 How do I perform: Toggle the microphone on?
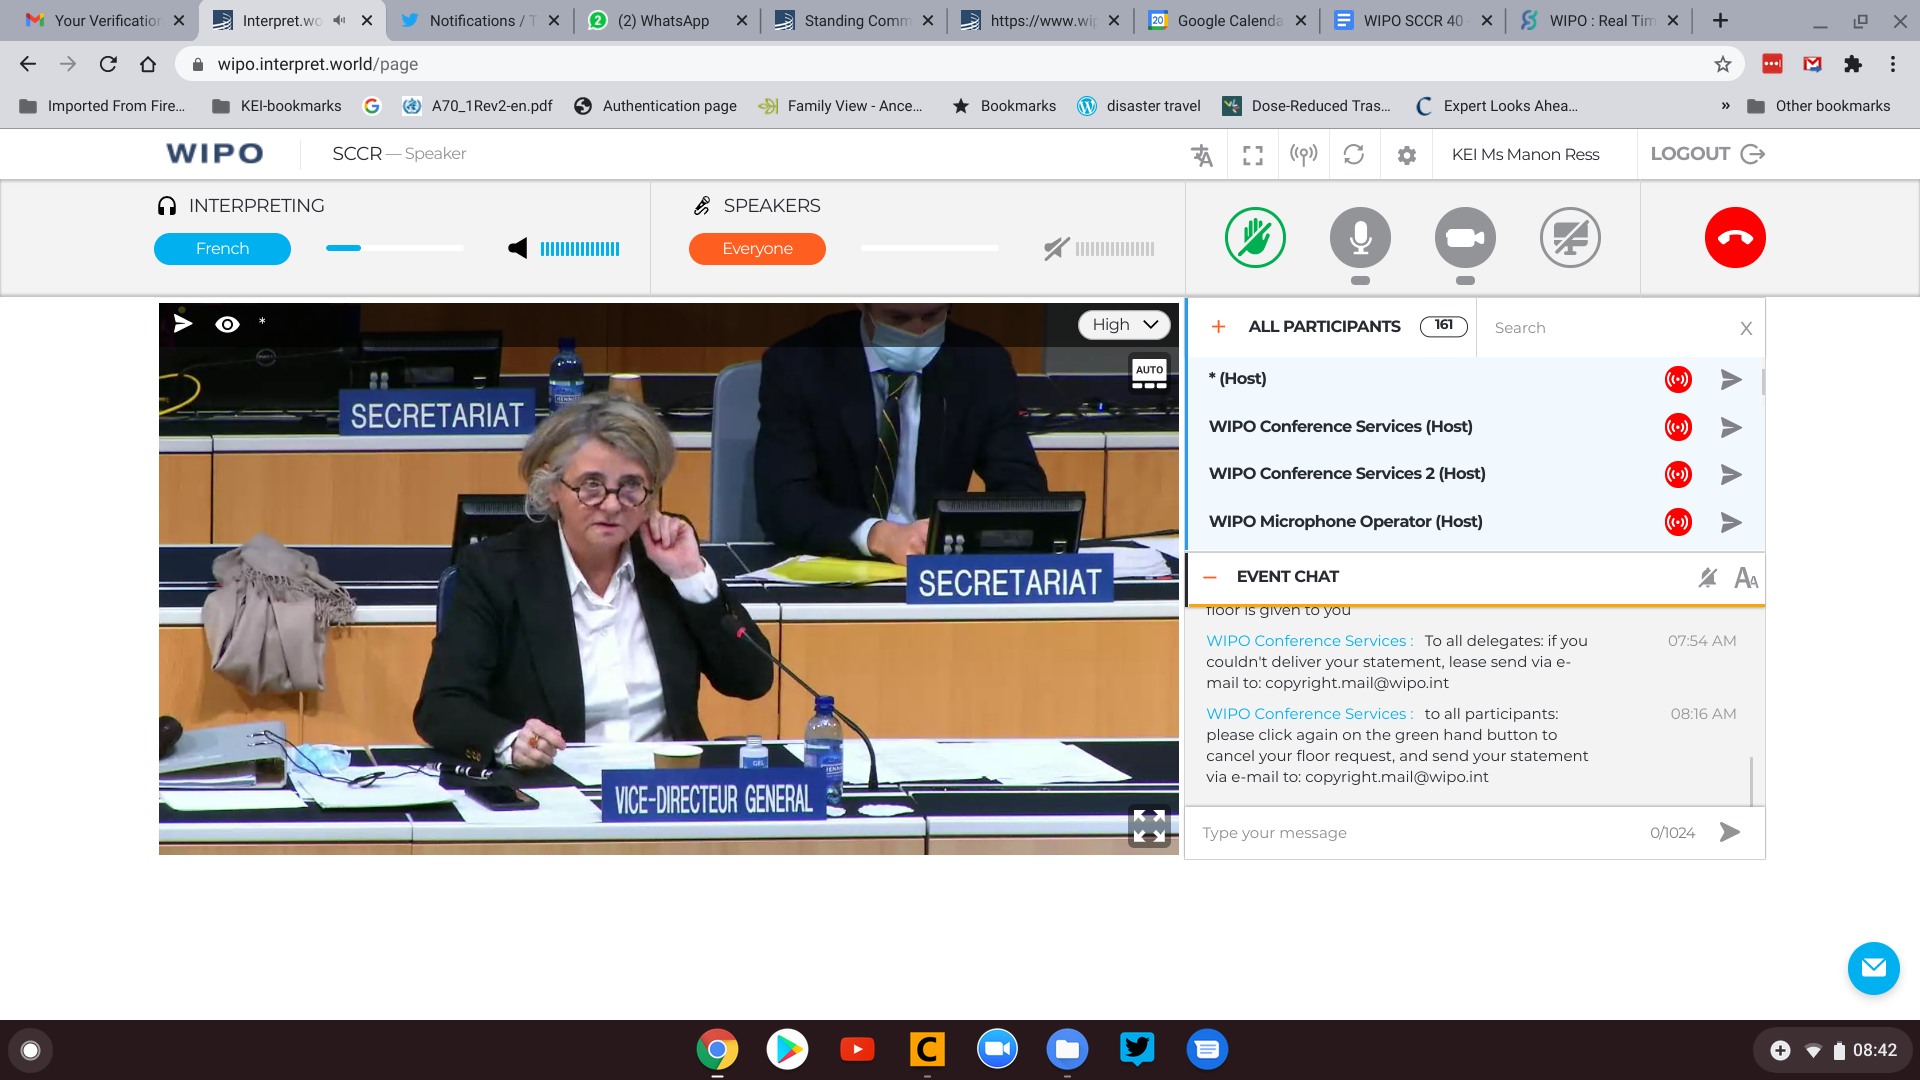1360,238
